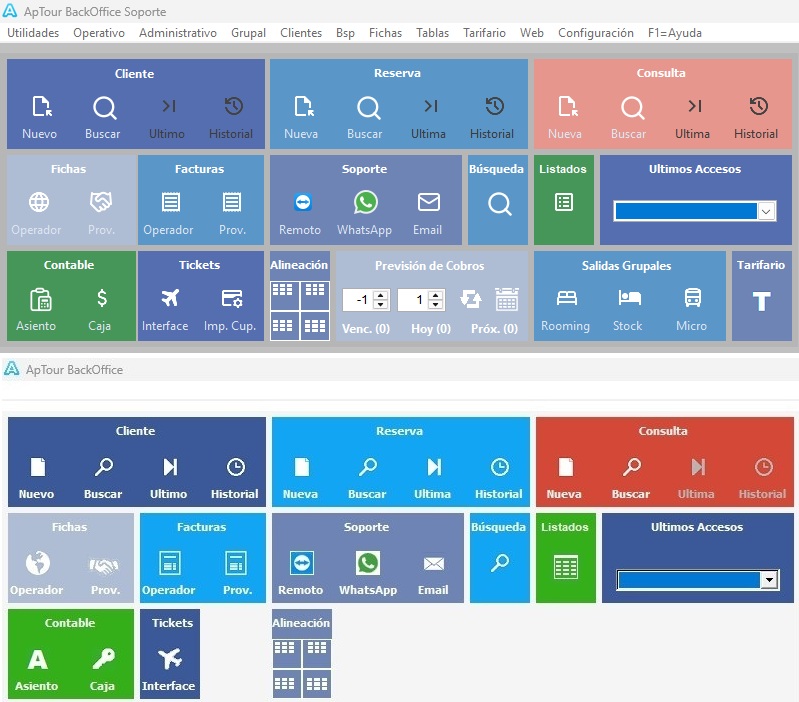Click the Web menu item
Viewport: 799px width, 702px height.
(x=531, y=33)
